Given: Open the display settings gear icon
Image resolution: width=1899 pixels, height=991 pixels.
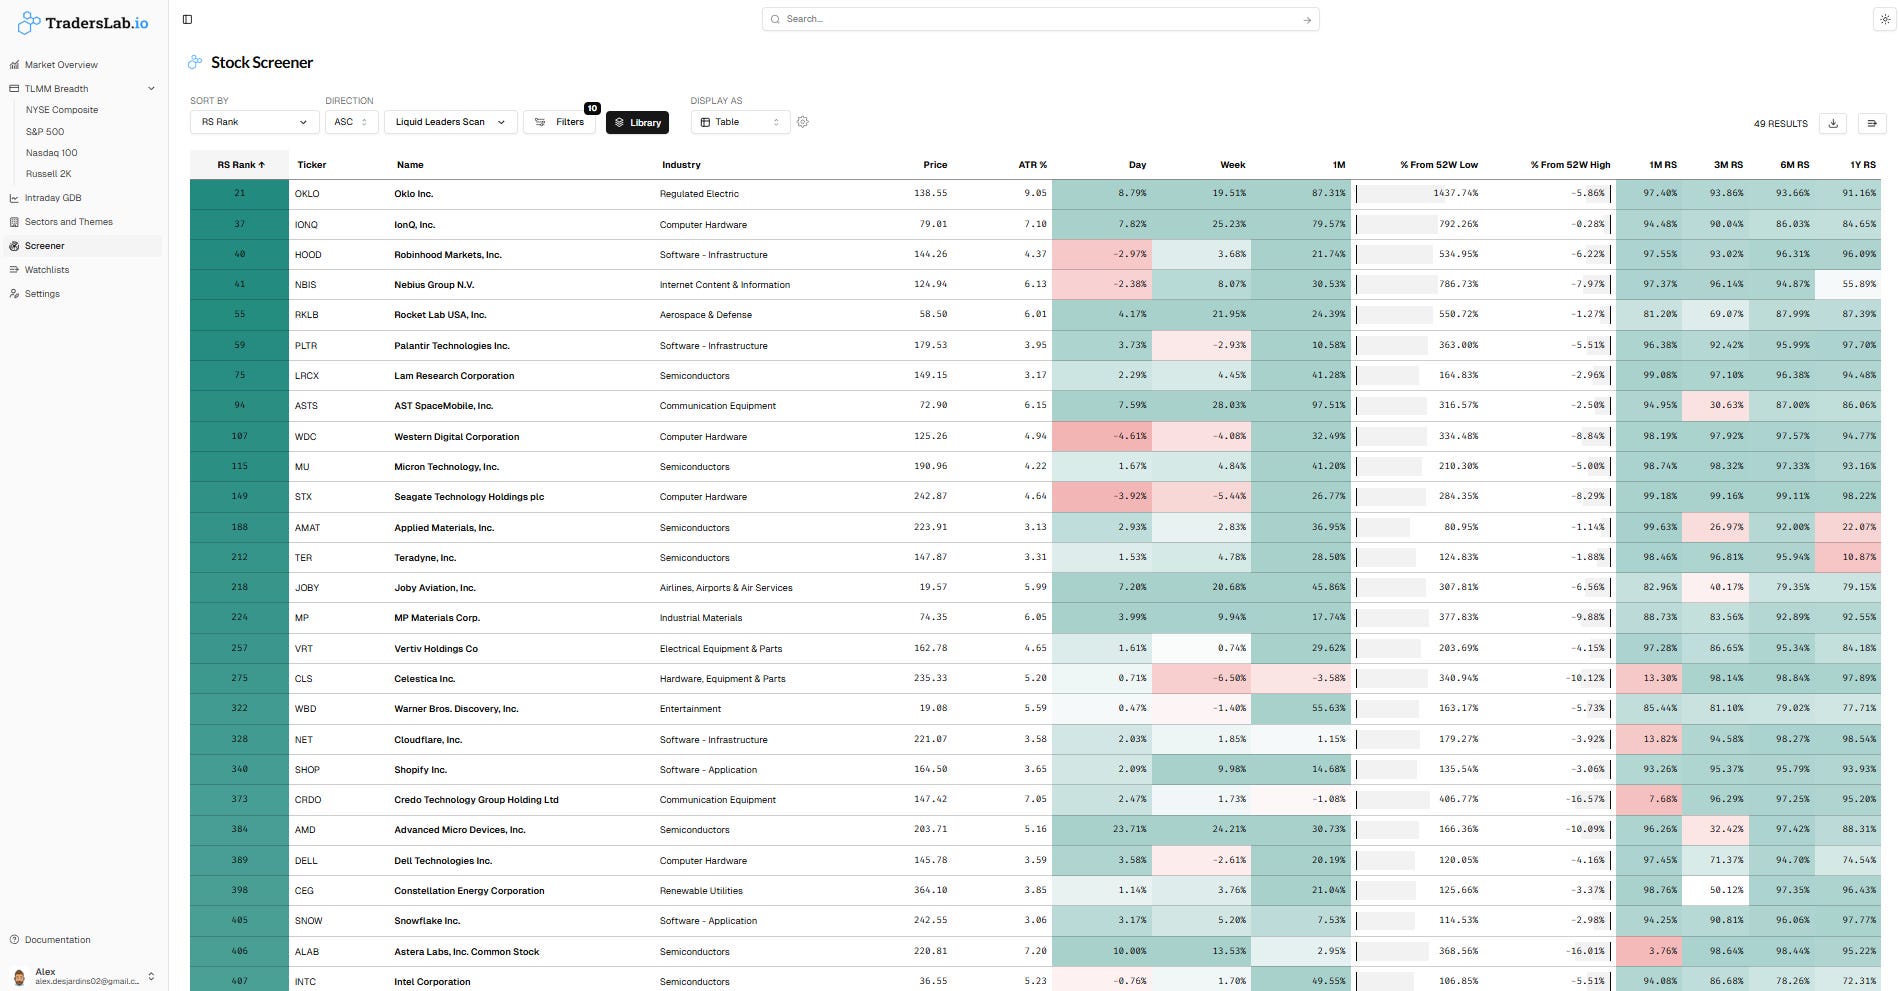Looking at the screenshot, I should pyautogui.click(x=802, y=122).
